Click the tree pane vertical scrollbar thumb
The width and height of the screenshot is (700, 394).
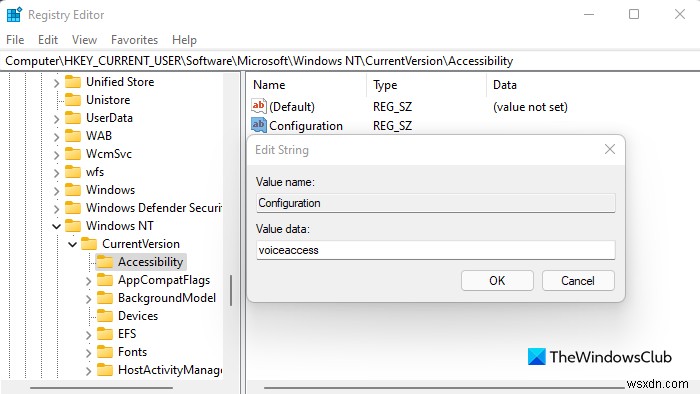tap(231, 290)
